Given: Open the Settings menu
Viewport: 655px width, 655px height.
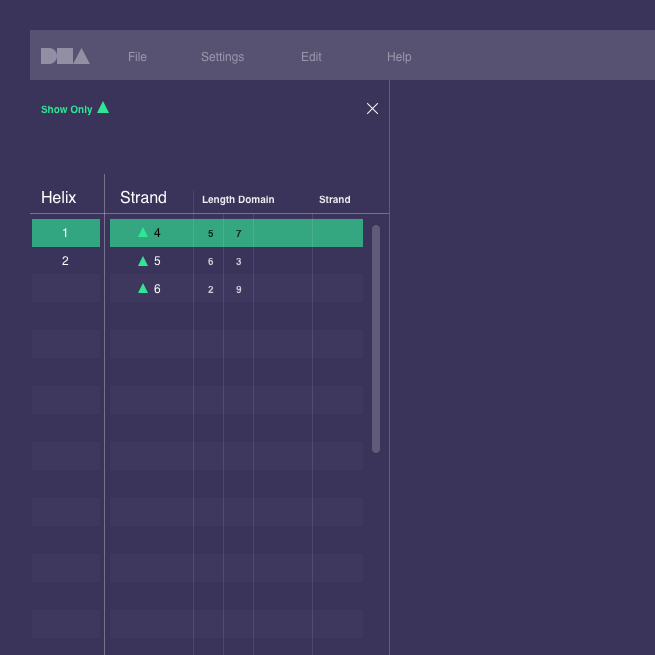Looking at the screenshot, I should (x=222, y=57).
